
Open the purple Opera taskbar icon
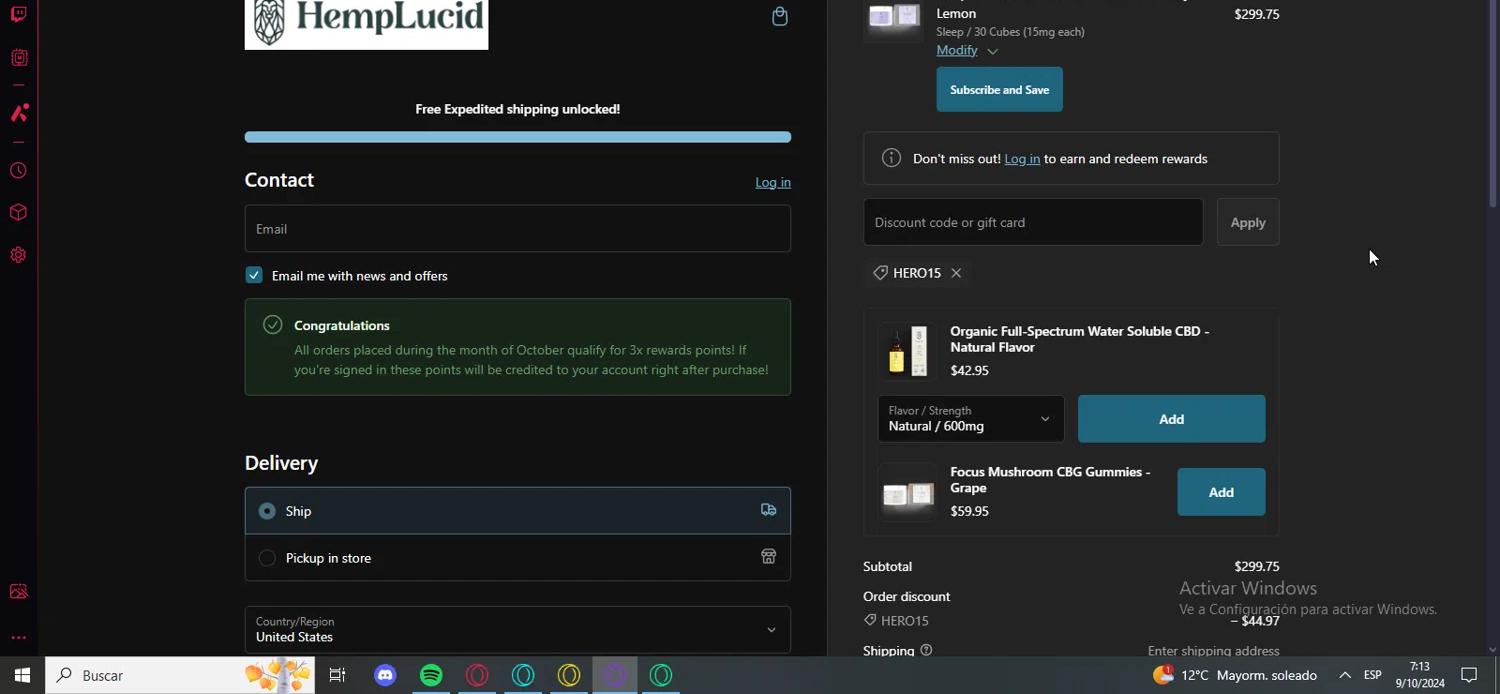tap(615, 676)
